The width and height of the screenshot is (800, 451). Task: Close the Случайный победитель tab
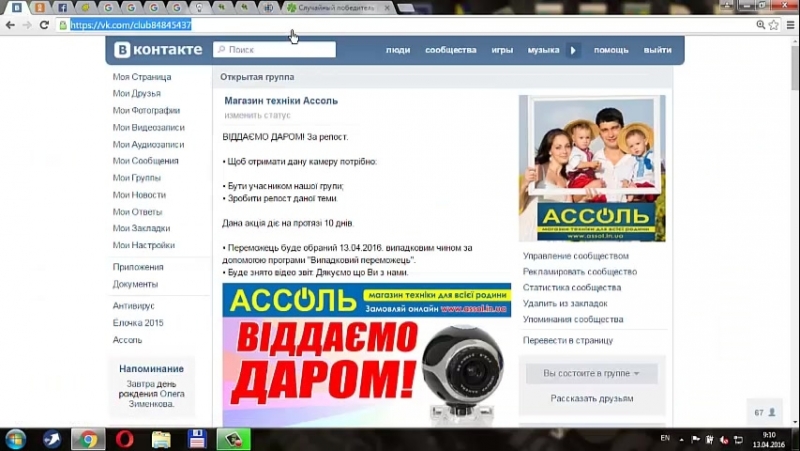coord(387,8)
